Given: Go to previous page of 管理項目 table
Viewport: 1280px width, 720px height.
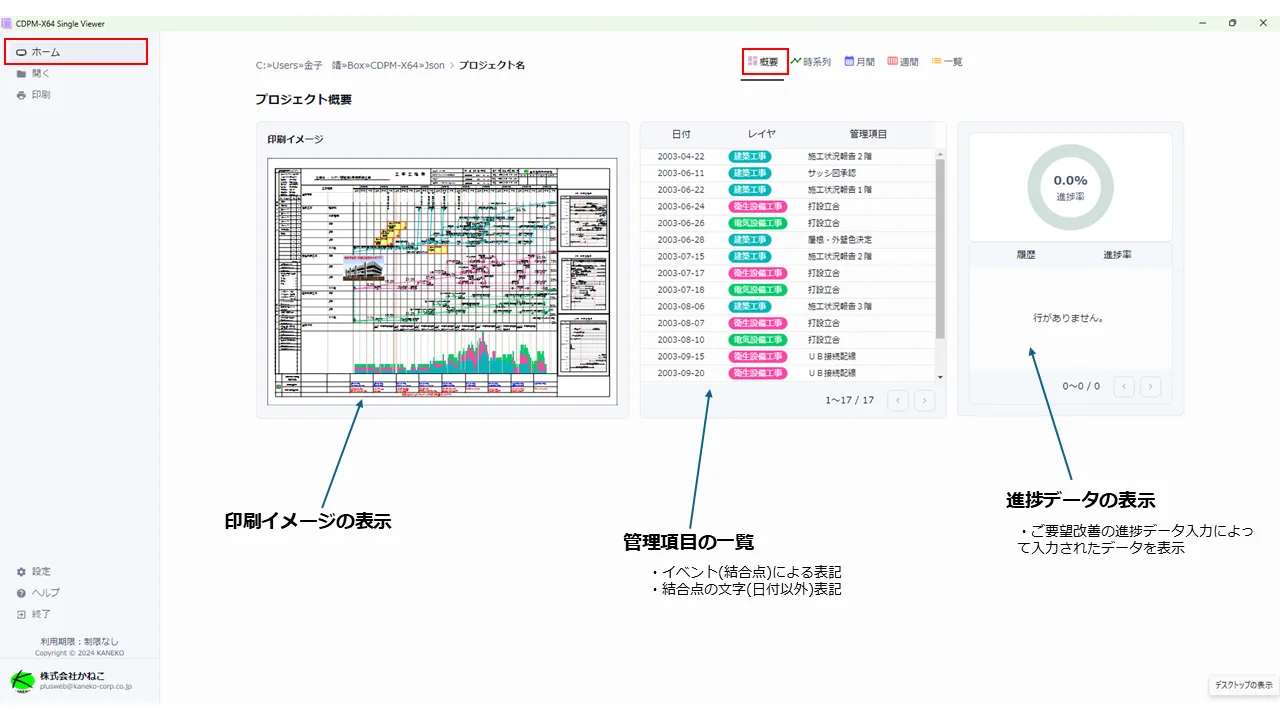Looking at the screenshot, I should coord(899,400).
